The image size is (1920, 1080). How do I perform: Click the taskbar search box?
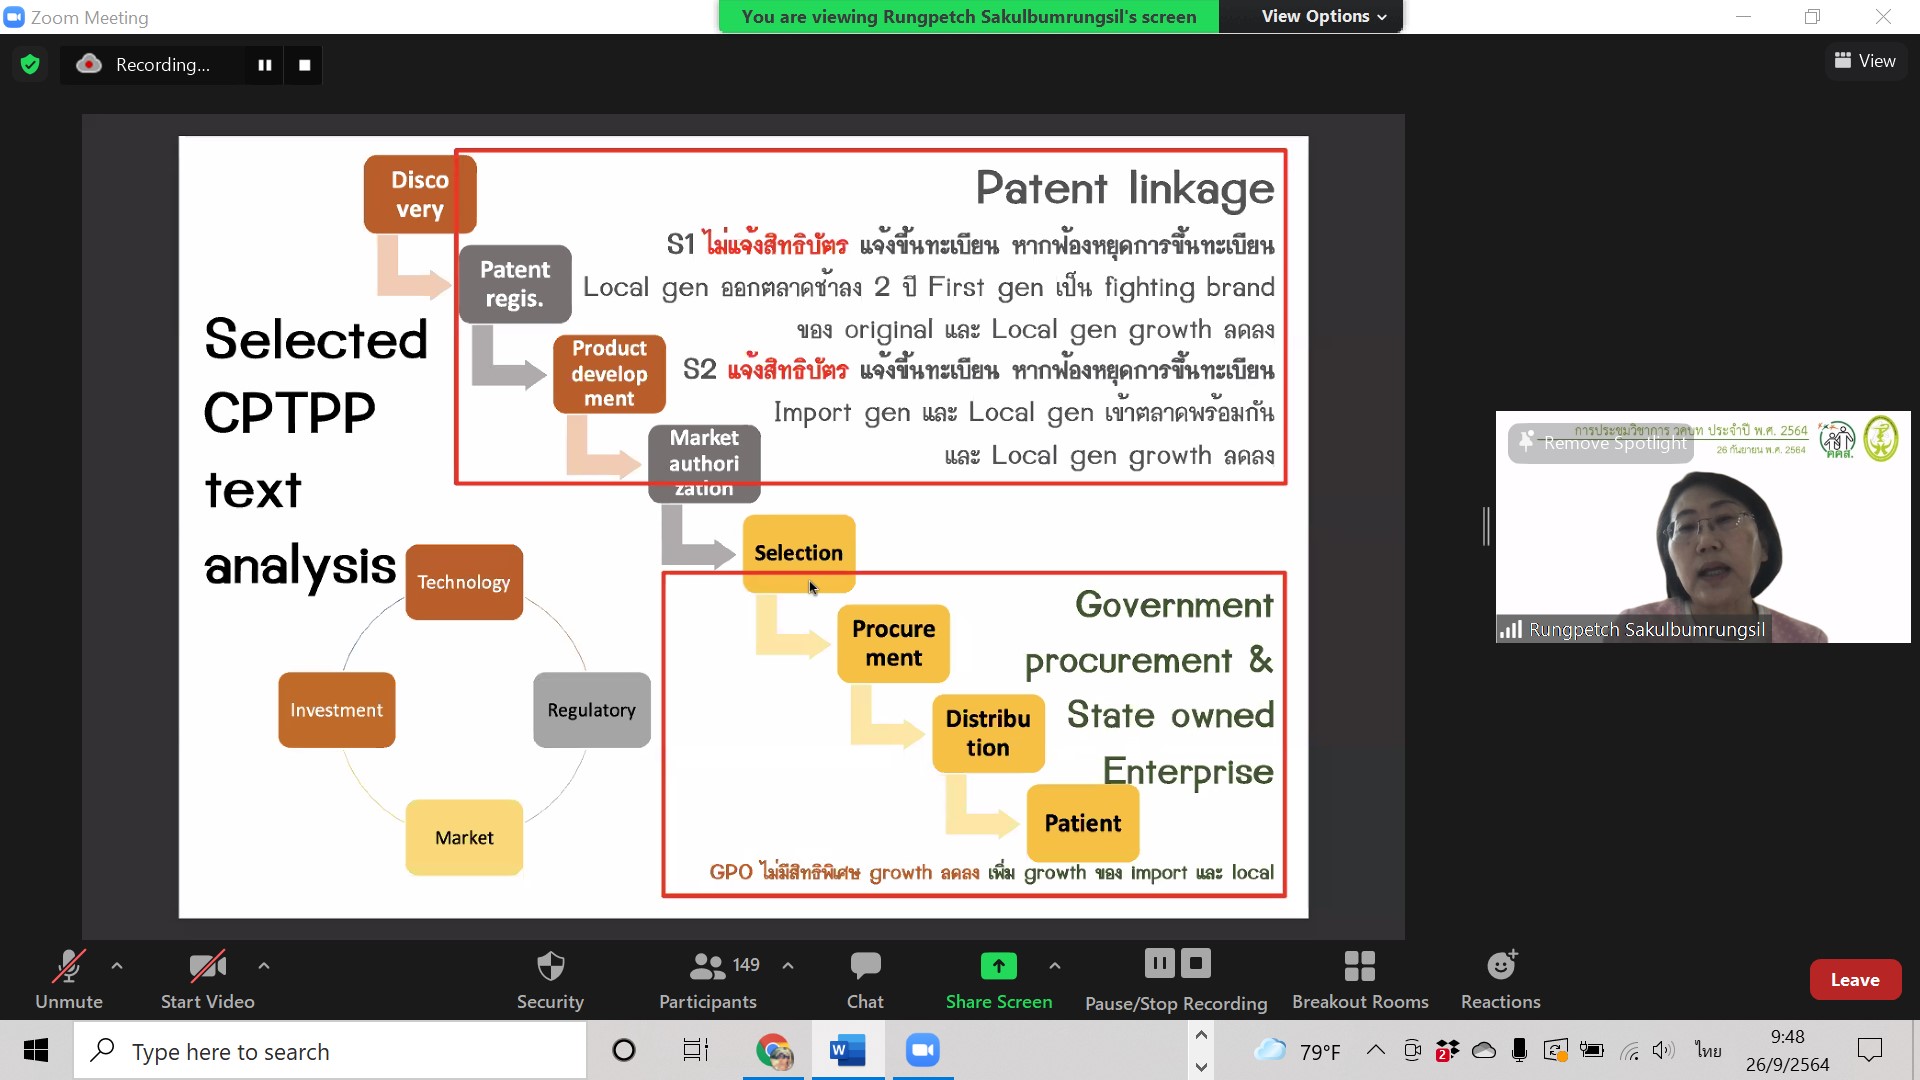tap(330, 1051)
